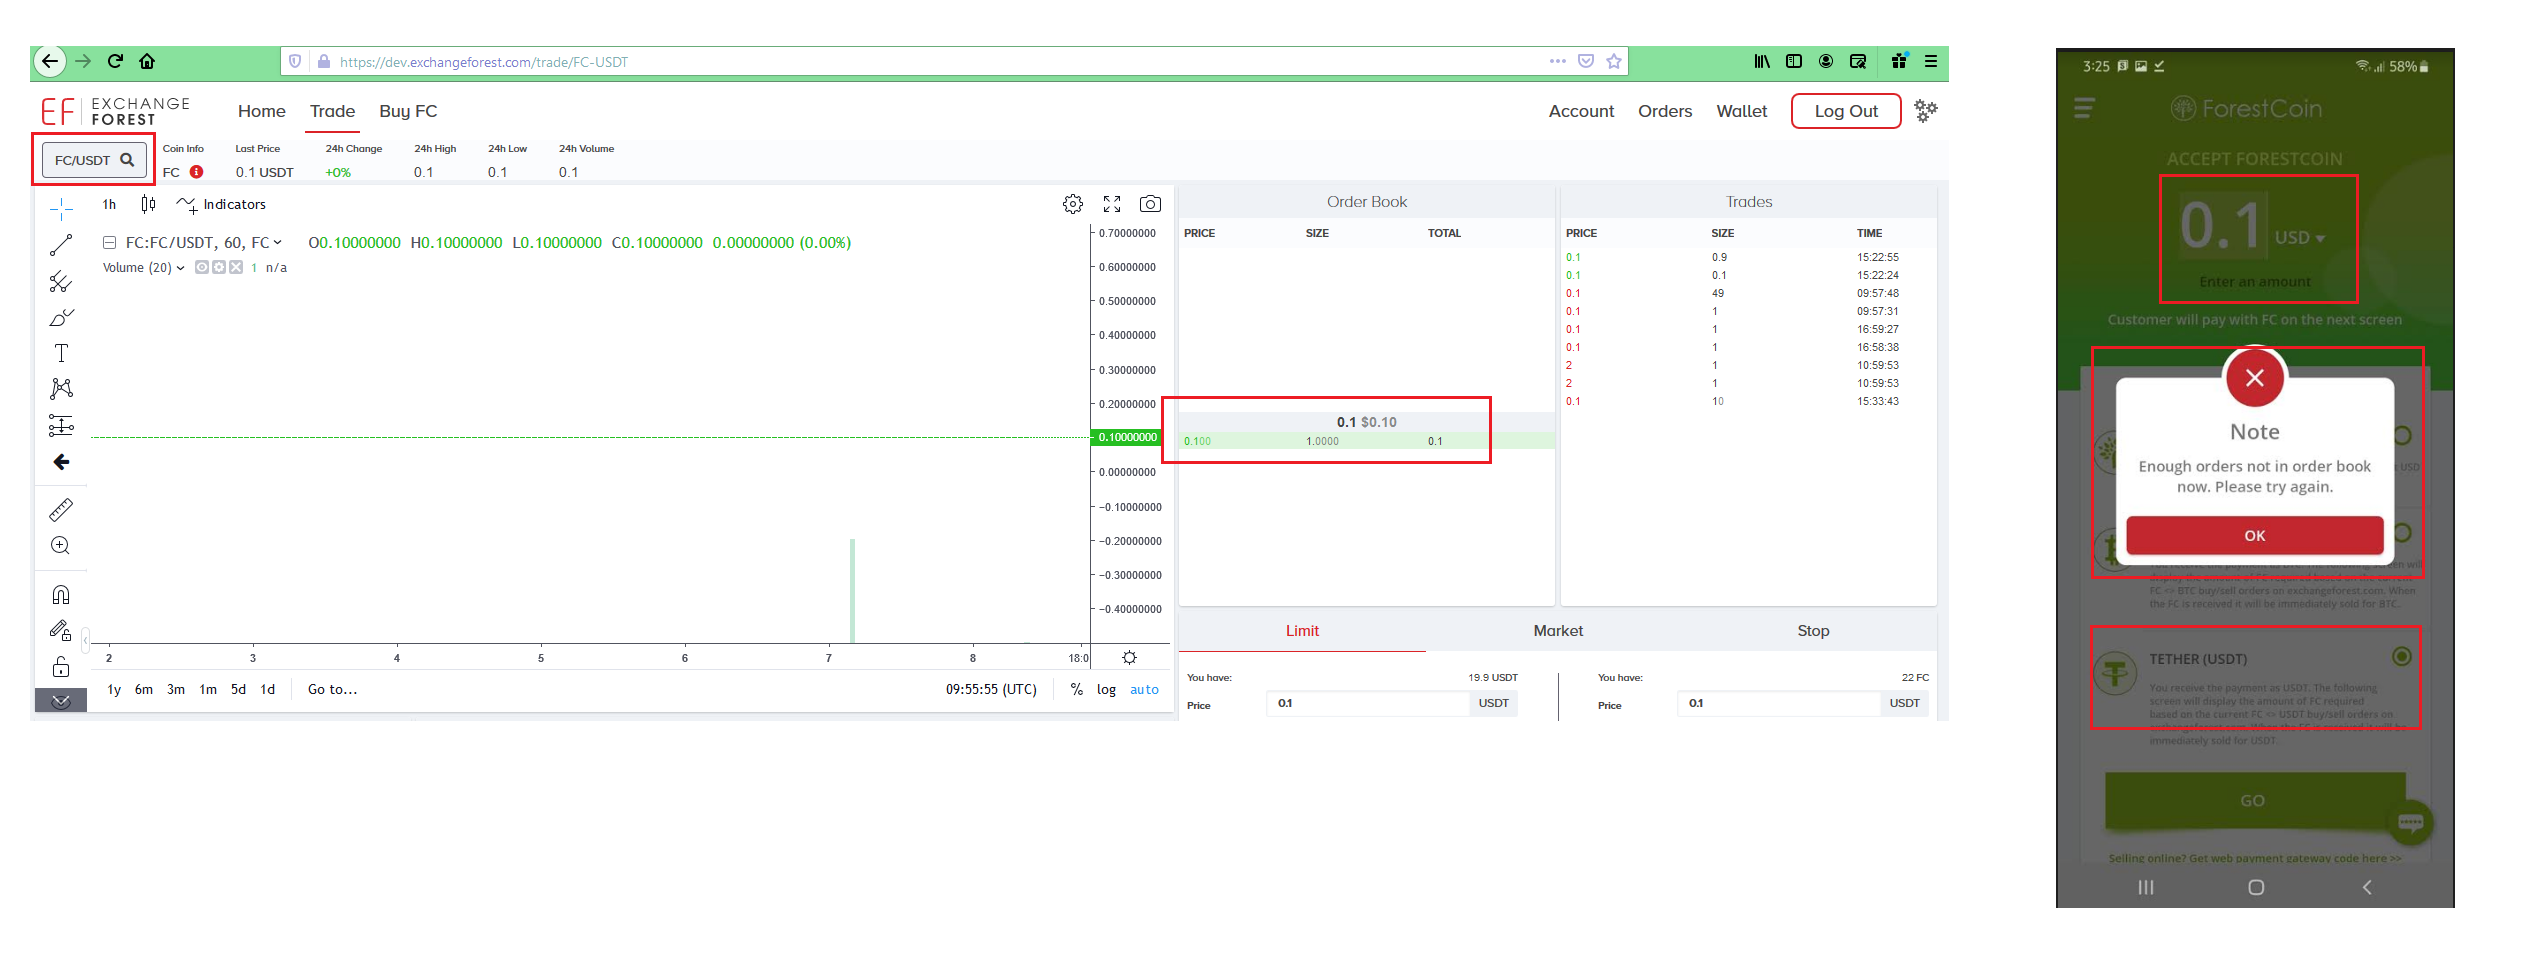Click browser back arrow button
Screen dimensions: 2532x970
pos(50,61)
